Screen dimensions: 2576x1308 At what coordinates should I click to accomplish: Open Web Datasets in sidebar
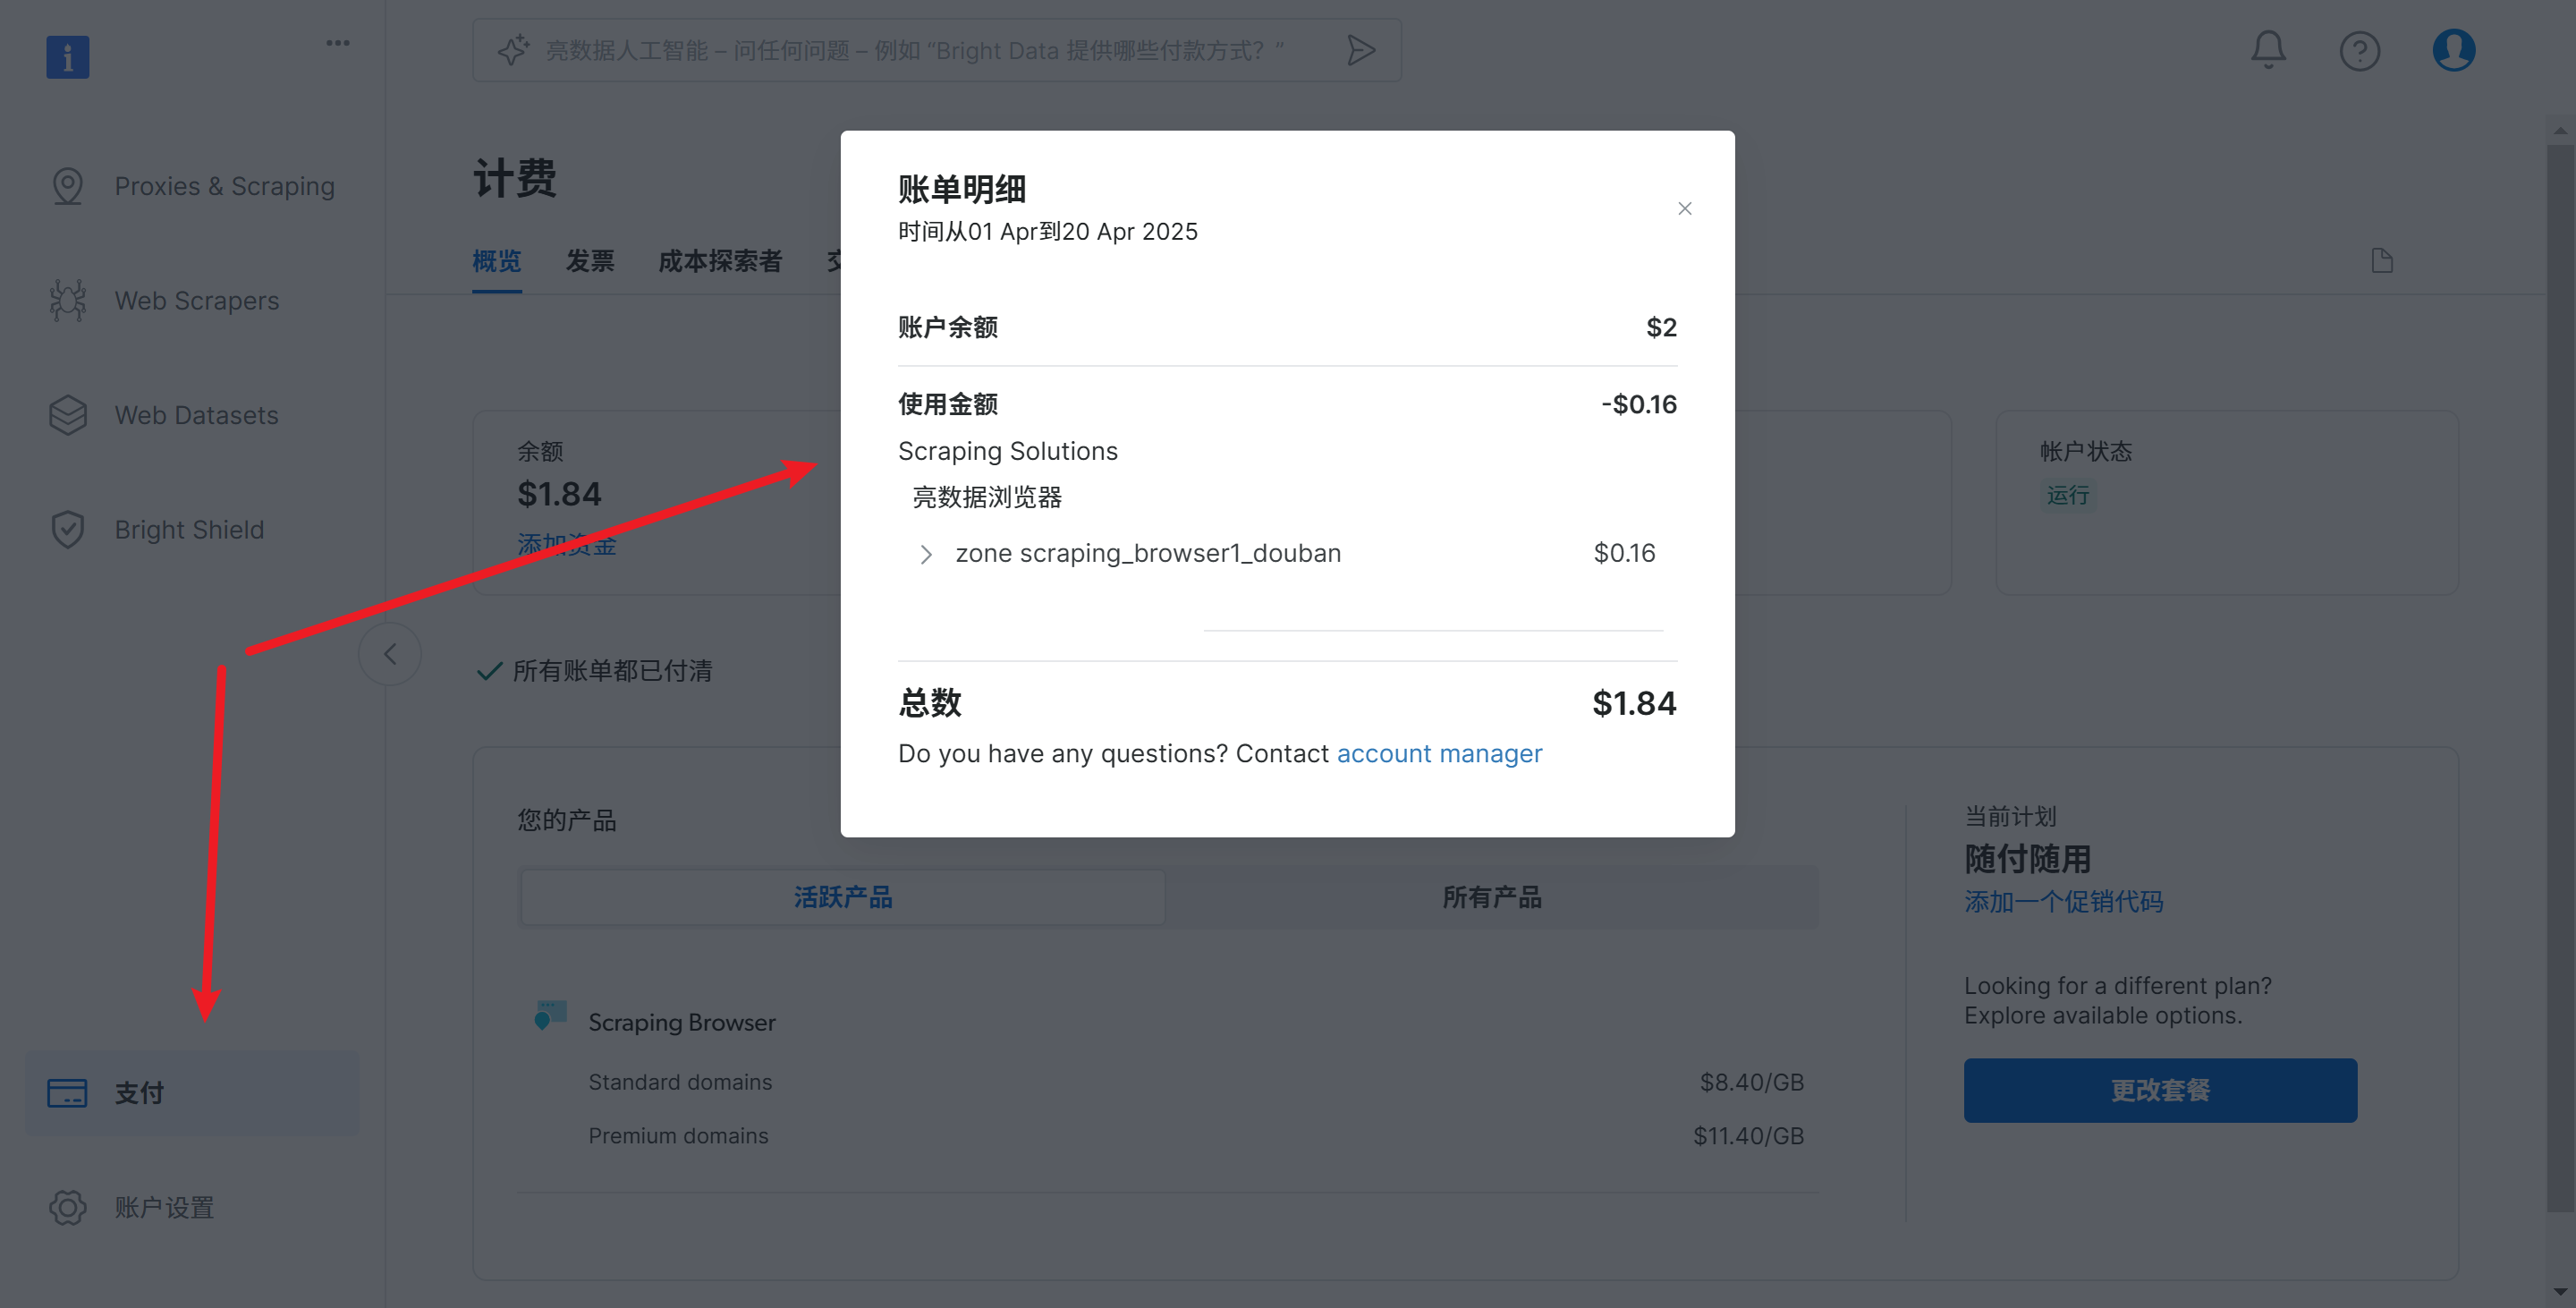tap(196, 415)
